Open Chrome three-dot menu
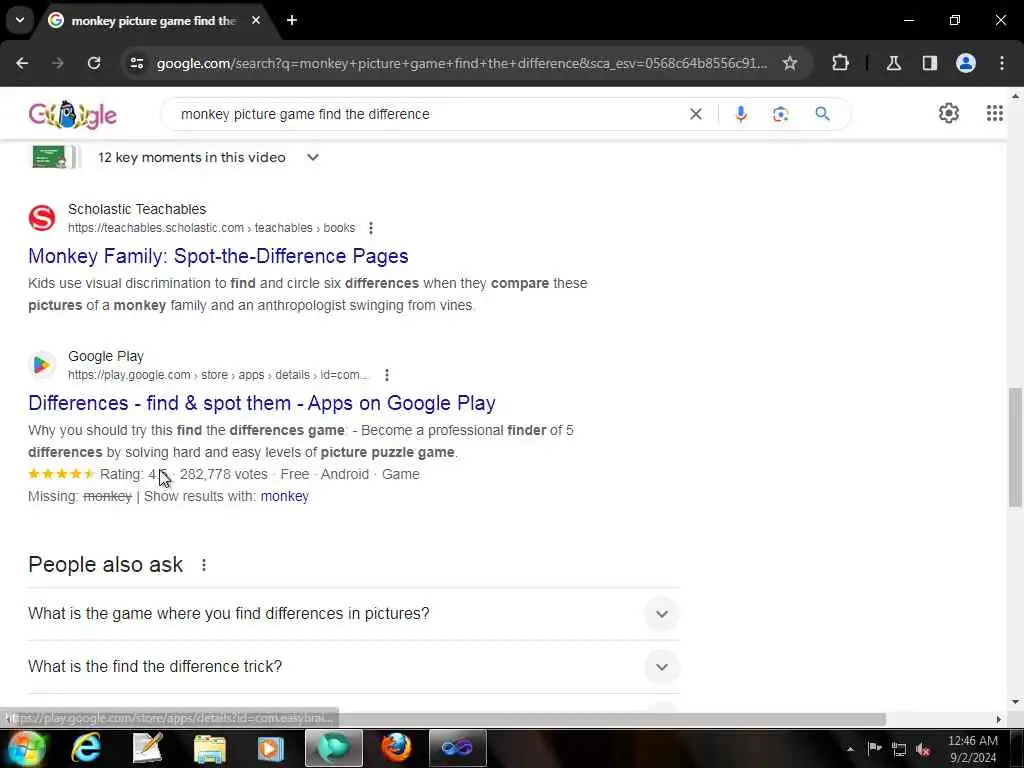This screenshot has height=768, width=1024. pyautogui.click(x=1002, y=63)
